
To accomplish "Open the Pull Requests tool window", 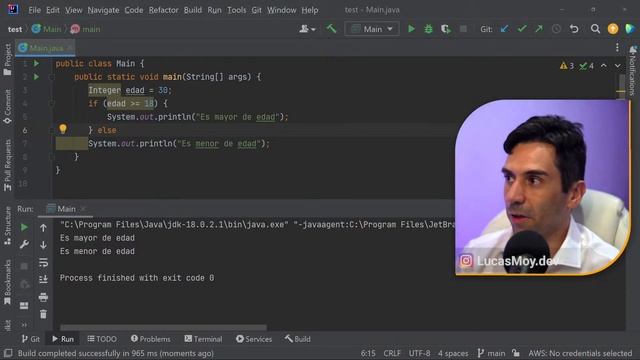I will 7,165.
